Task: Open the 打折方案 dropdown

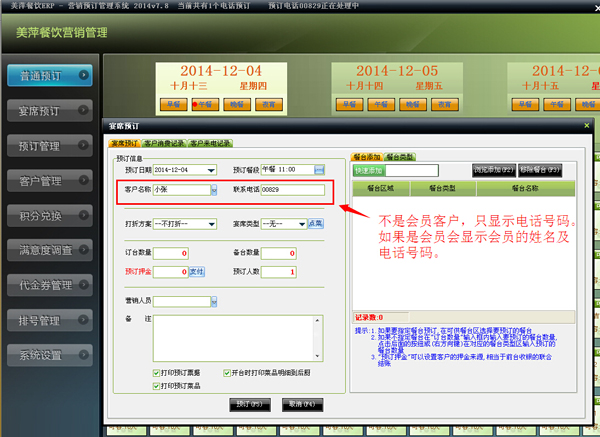Action: click(211, 224)
